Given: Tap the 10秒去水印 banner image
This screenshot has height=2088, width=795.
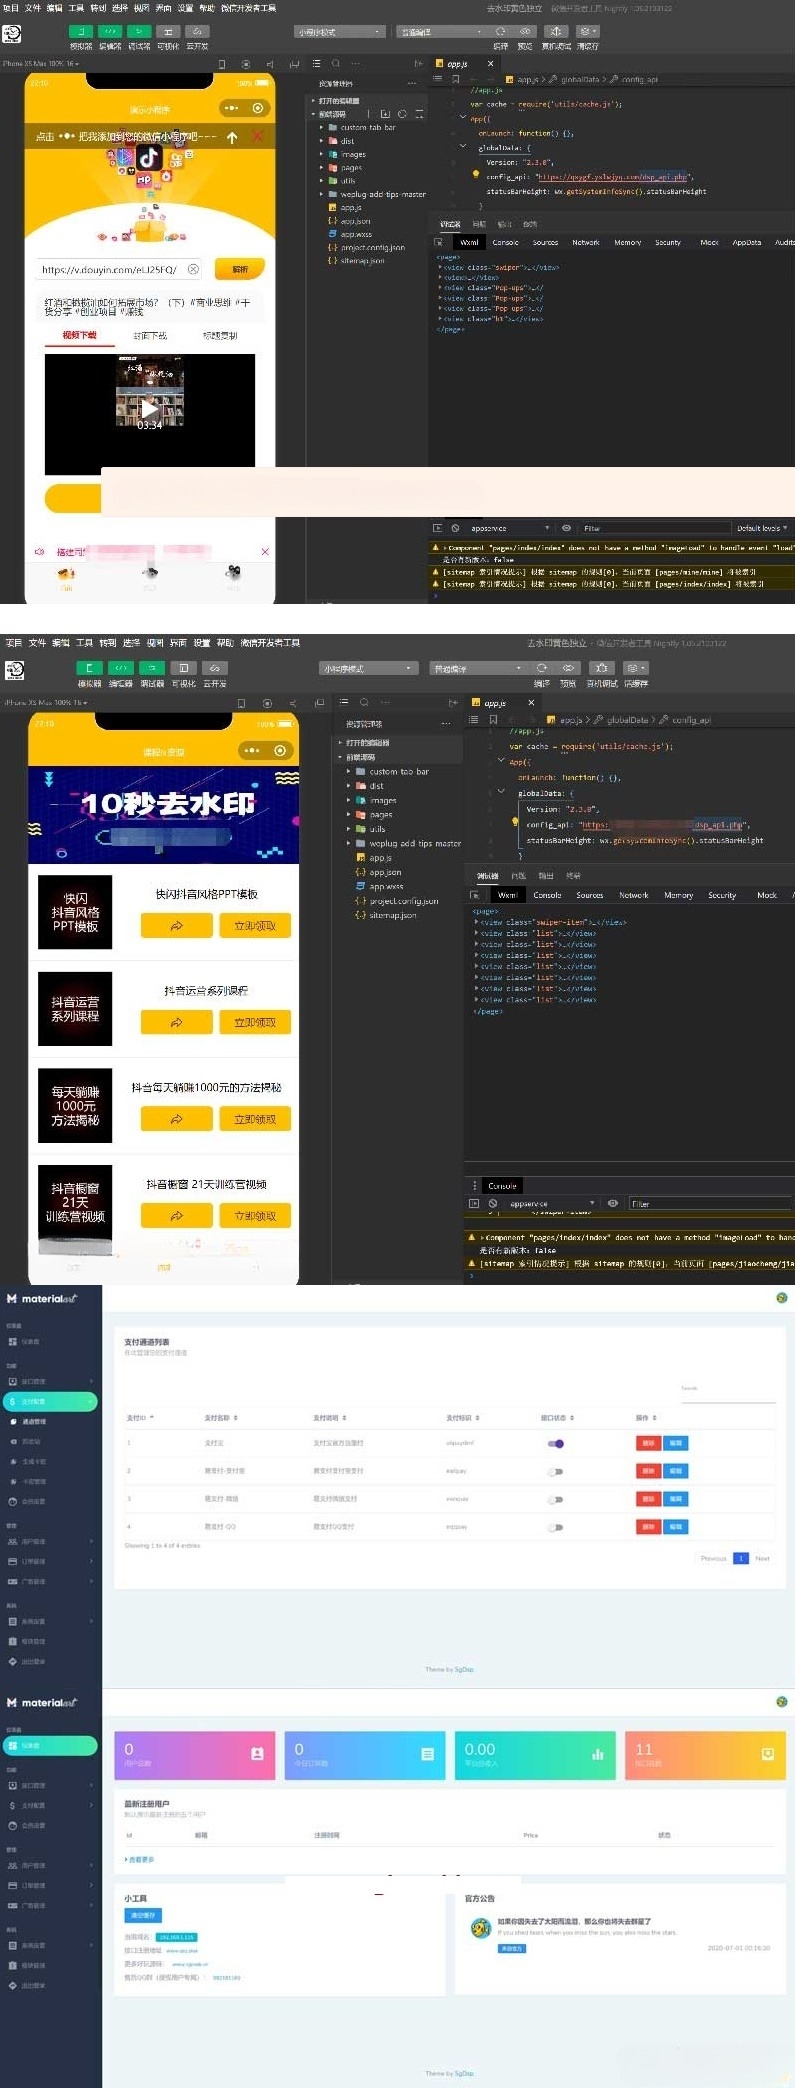Looking at the screenshot, I should coord(164,814).
